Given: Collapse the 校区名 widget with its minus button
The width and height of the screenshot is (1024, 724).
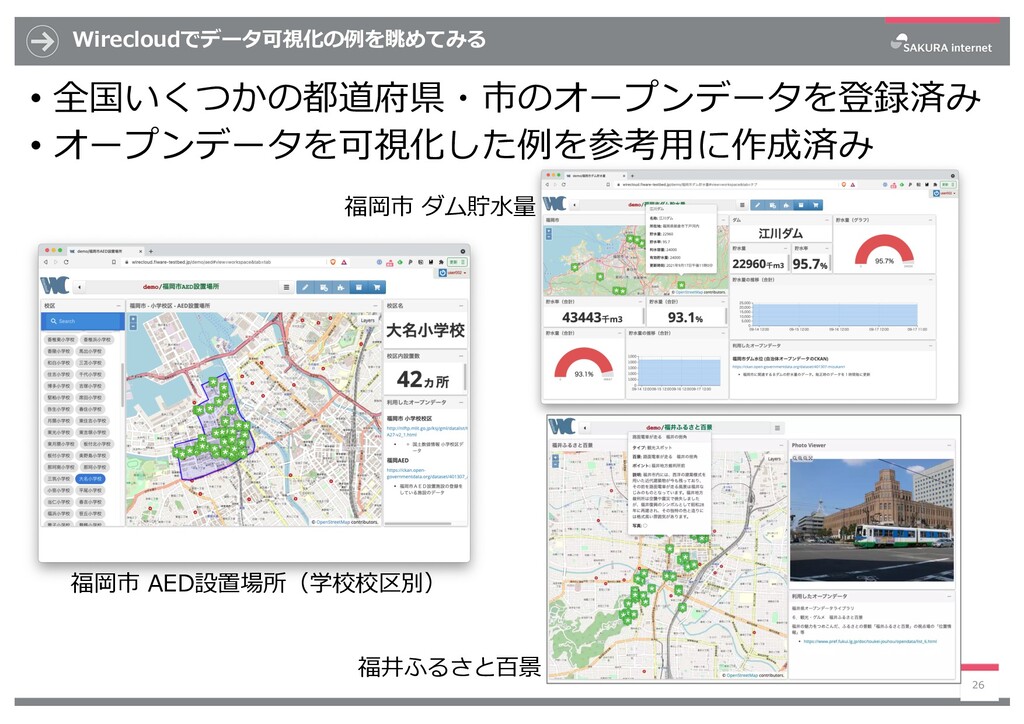Looking at the screenshot, I should click(460, 306).
